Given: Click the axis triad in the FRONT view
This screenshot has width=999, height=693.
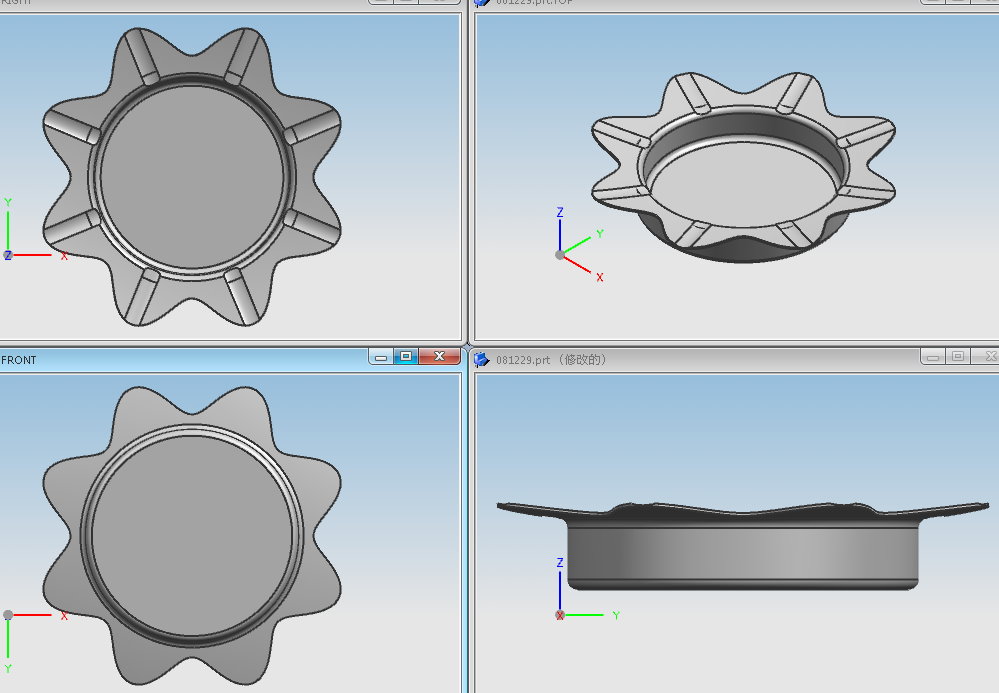Looking at the screenshot, I should [35, 642].
